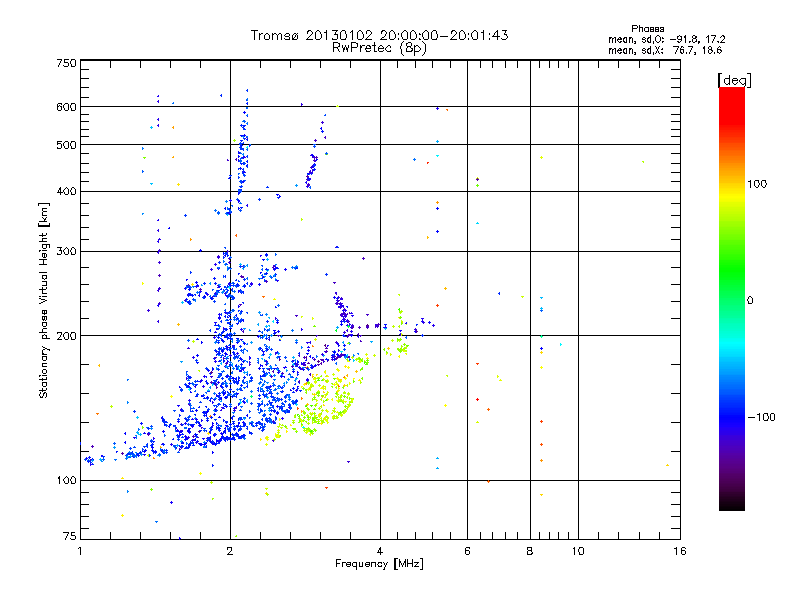Click the '4' x-axis tick label

click(380, 551)
